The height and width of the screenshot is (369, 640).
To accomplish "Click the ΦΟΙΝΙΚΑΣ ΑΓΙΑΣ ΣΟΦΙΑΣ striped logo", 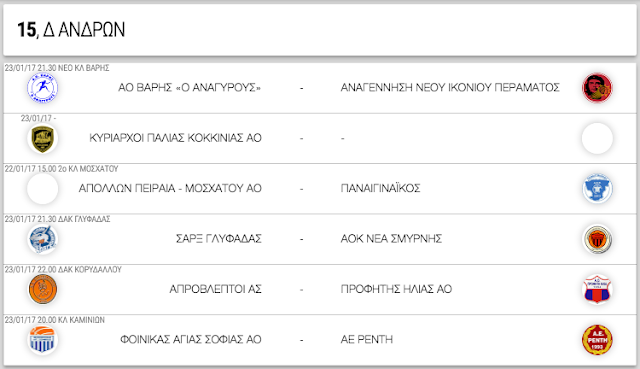I will pyautogui.click(x=42, y=340).
